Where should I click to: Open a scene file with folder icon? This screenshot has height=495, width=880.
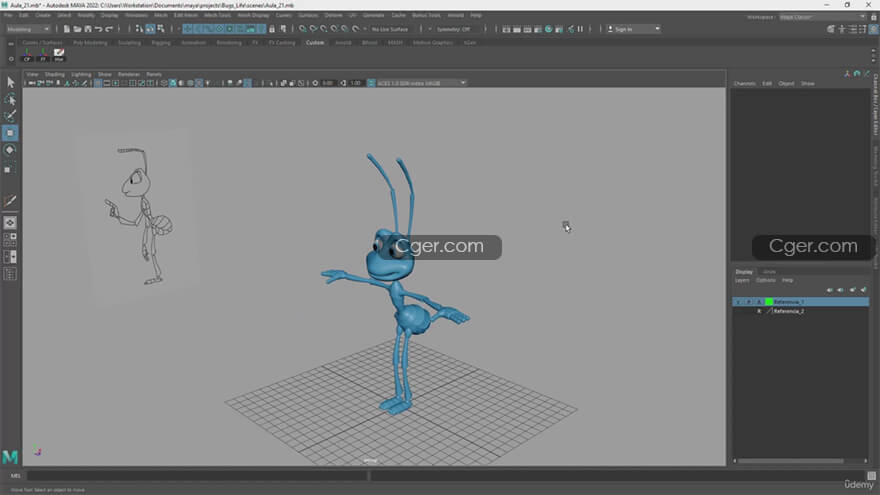pyautogui.click(x=77, y=29)
